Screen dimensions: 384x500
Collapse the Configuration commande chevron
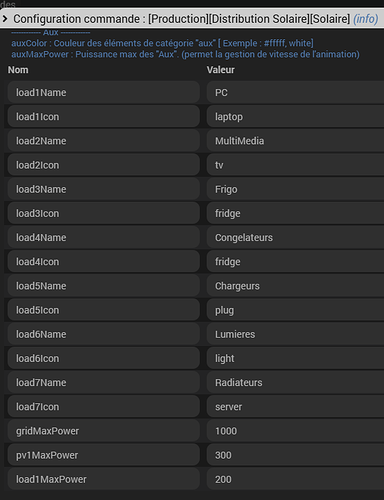click(x=5, y=19)
